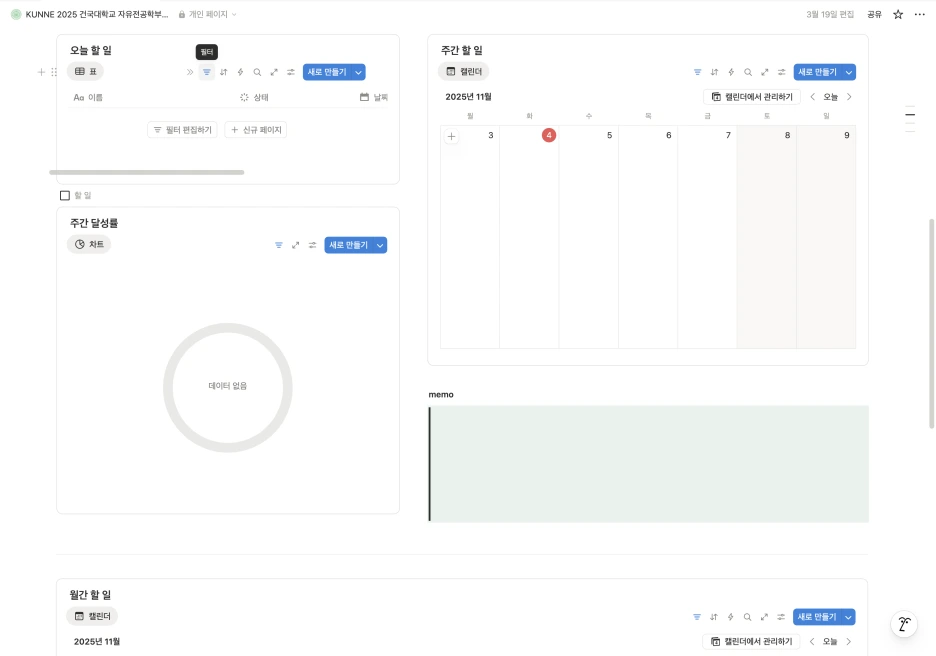Screen dimensions: 936x656
Task: Click the 상태 column header
Action: 254,97
